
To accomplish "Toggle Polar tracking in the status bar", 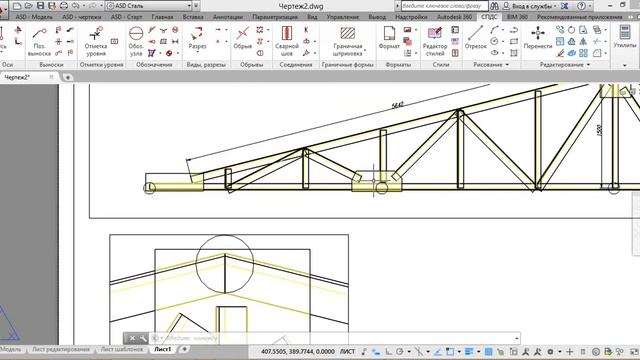I will (x=399, y=351).
